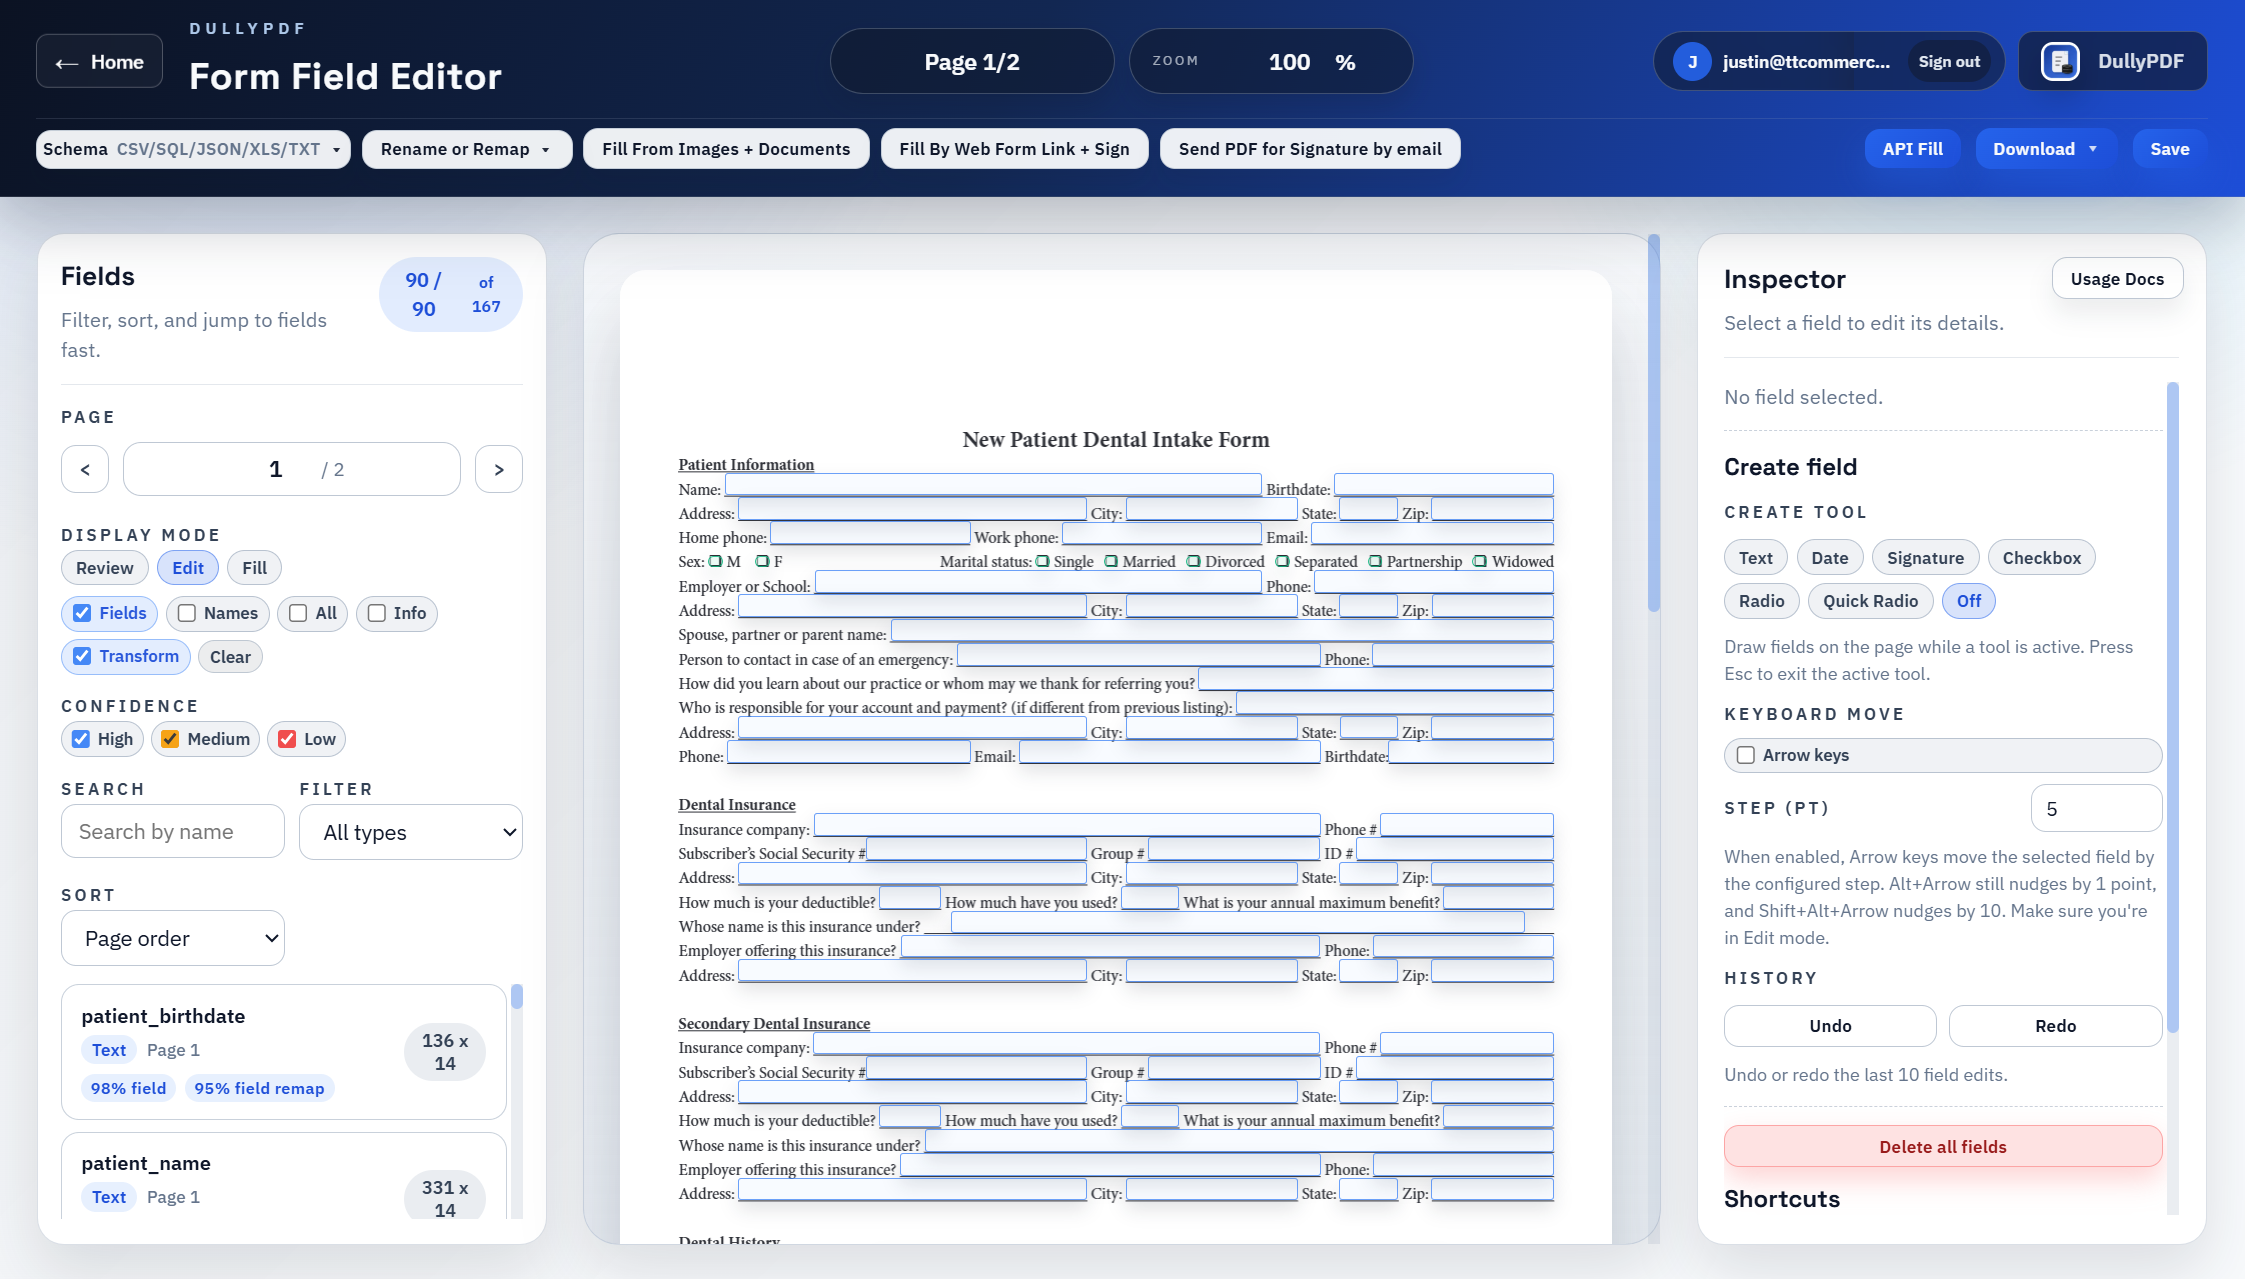Advance to page 2 using next page arrow
The height and width of the screenshot is (1279, 2245).
pyautogui.click(x=498, y=468)
